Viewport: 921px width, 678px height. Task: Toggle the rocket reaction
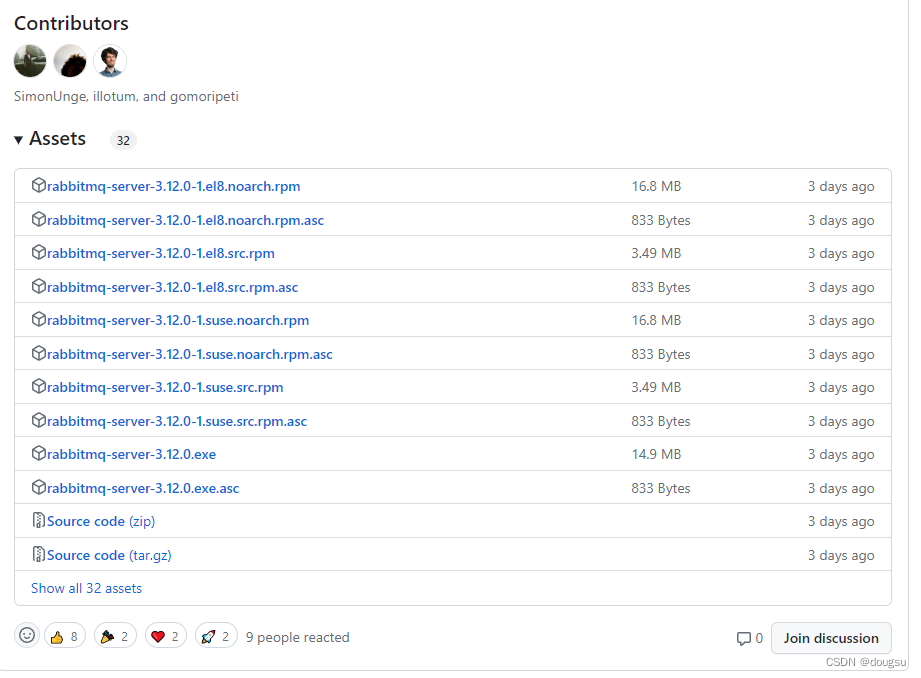tap(216, 635)
